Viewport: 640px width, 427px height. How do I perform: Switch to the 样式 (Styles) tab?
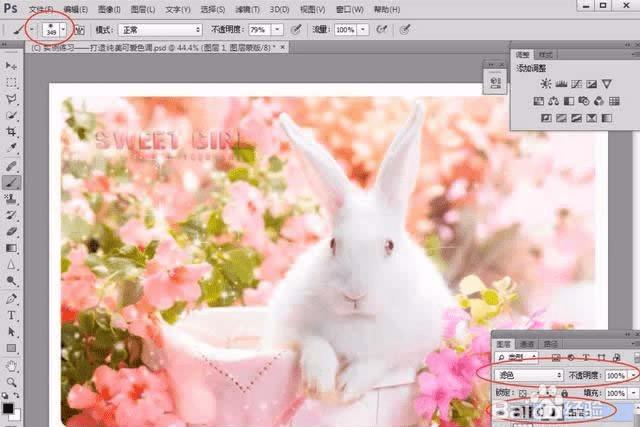click(x=546, y=54)
